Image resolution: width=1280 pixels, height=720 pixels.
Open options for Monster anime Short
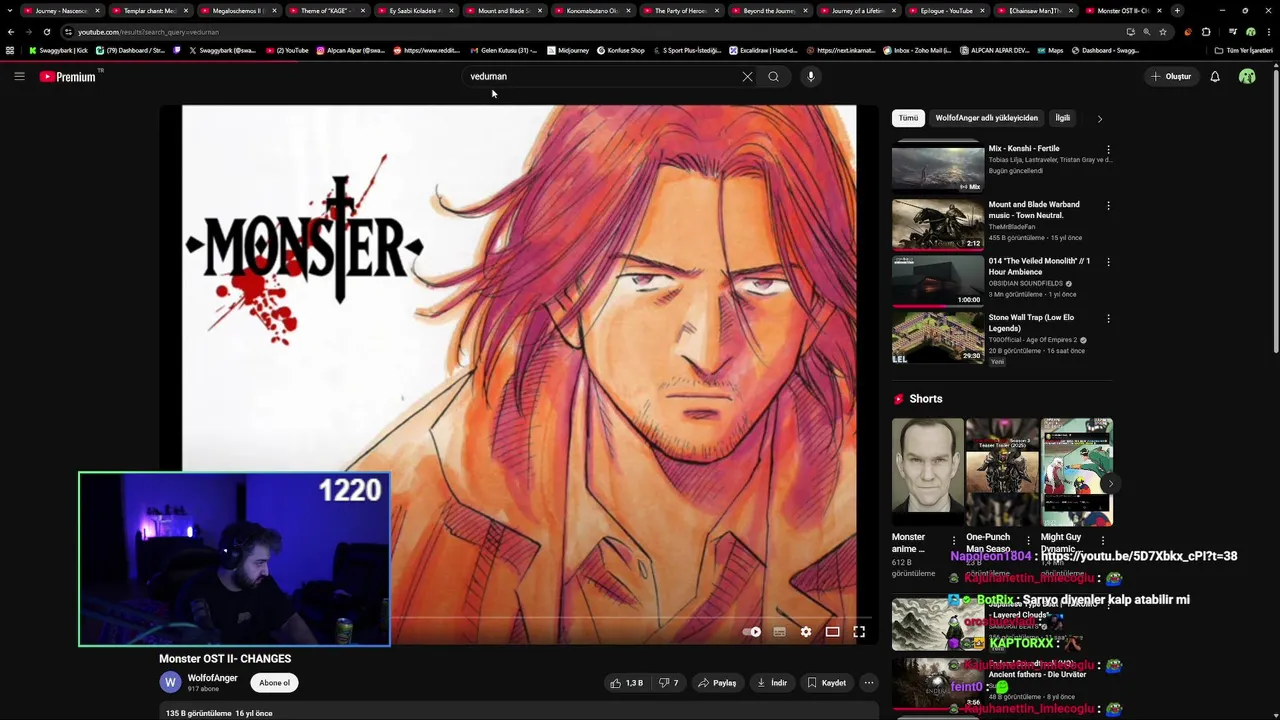click(x=954, y=541)
